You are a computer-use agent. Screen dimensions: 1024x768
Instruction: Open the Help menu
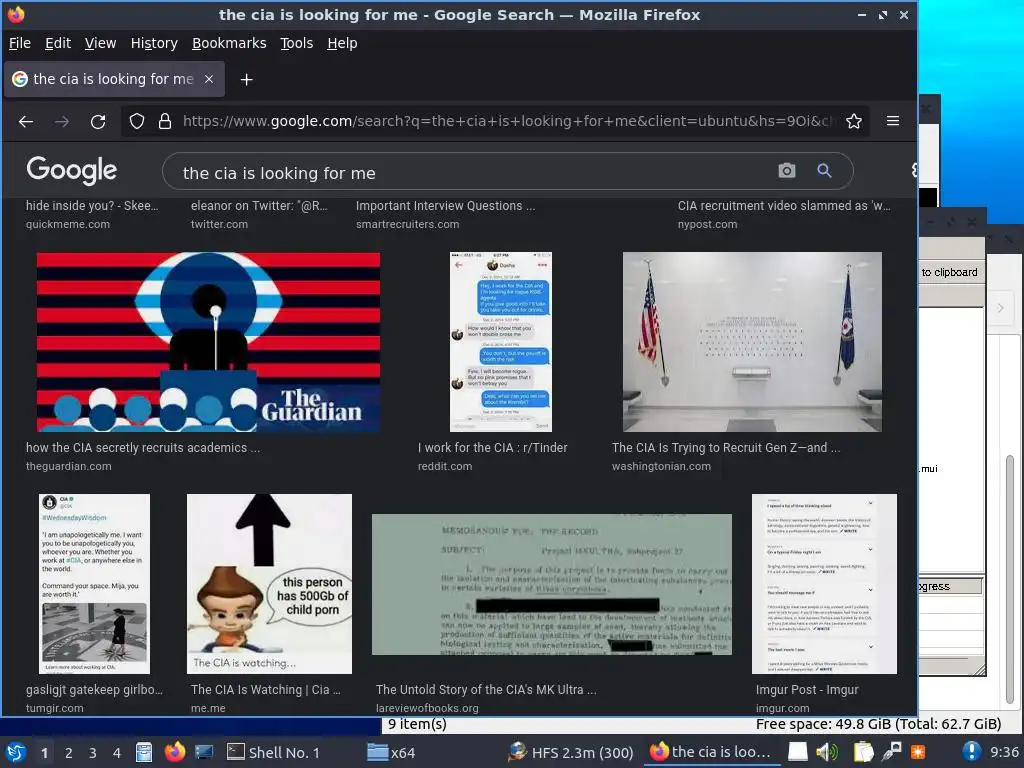342,43
